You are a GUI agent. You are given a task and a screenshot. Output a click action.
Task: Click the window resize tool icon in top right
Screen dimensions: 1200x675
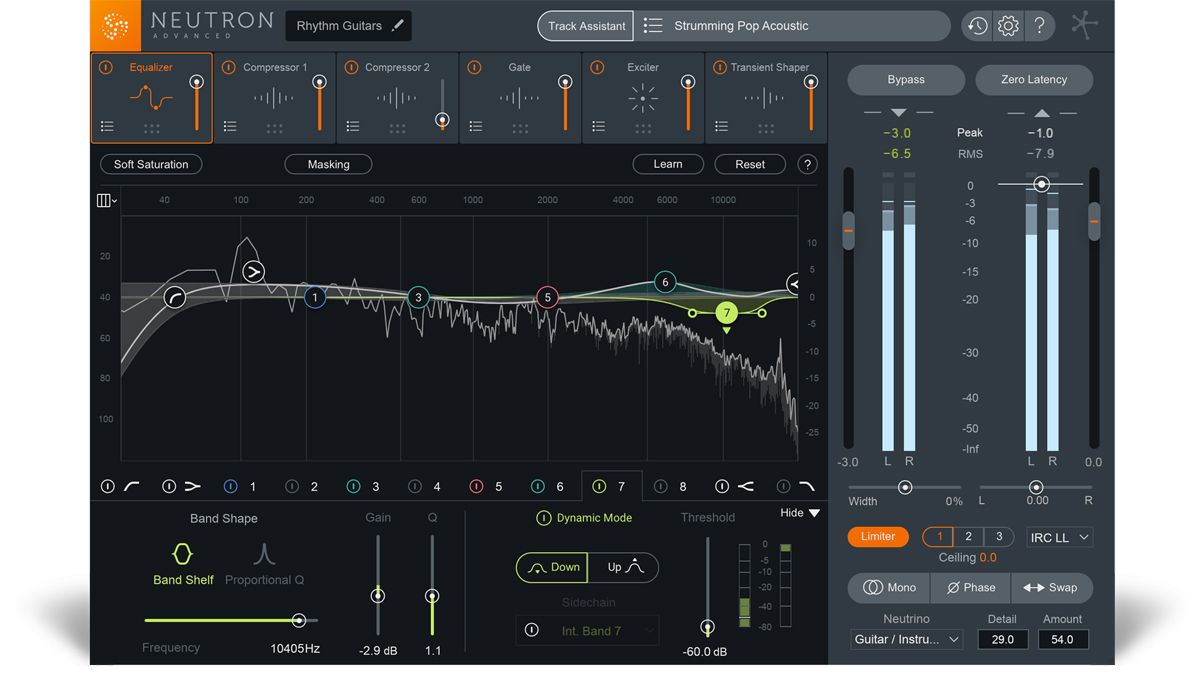click(1084, 25)
